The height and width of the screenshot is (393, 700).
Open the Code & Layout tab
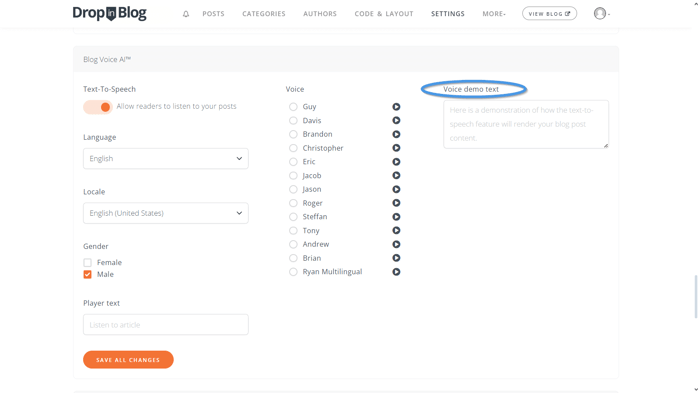click(384, 14)
